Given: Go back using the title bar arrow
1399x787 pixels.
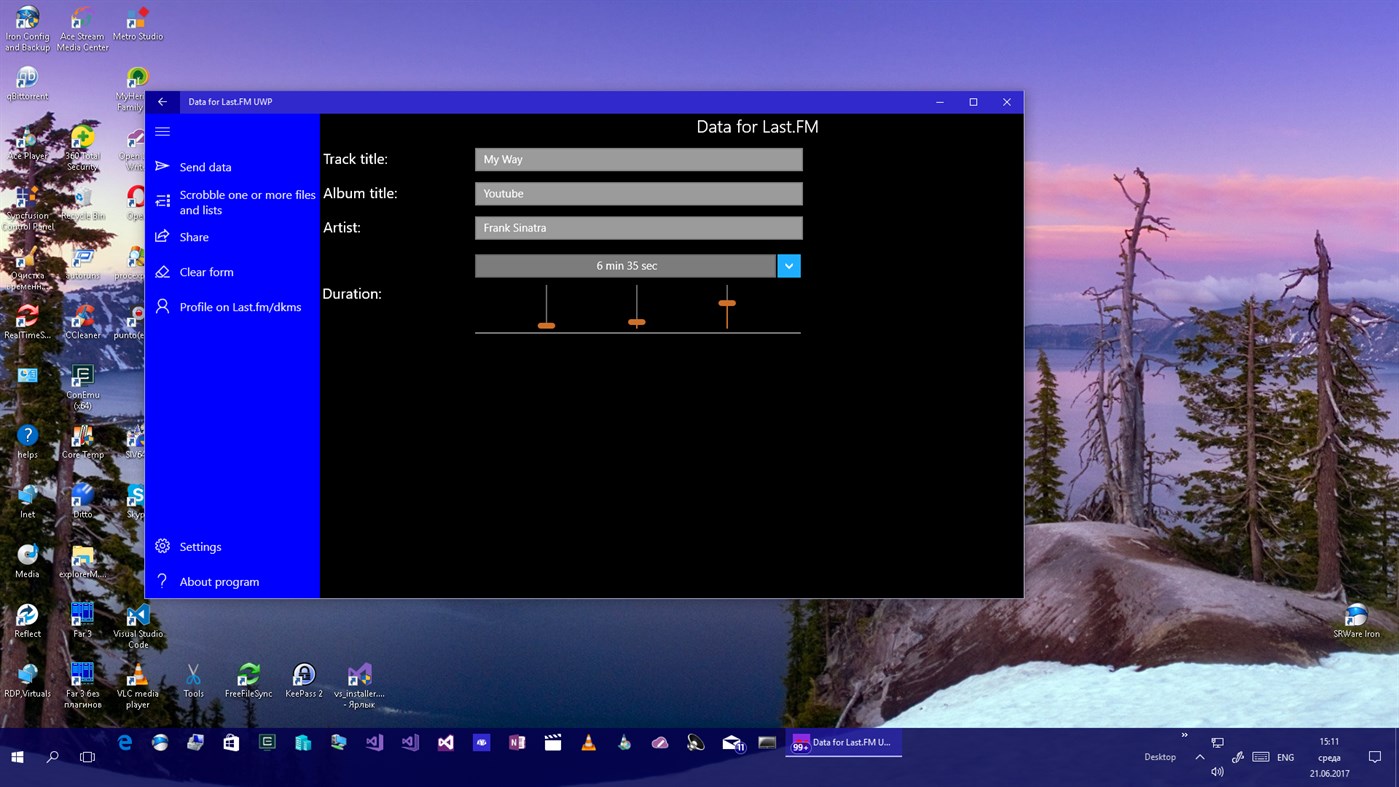Looking at the screenshot, I should pyautogui.click(x=162, y=102).
